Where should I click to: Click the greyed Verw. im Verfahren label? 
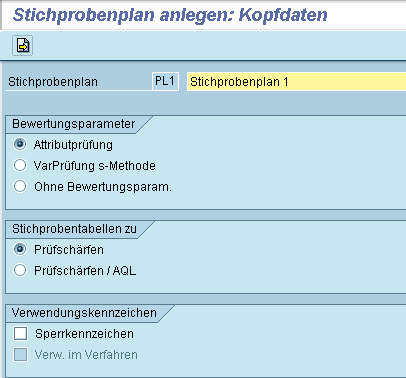click(86, 355)
